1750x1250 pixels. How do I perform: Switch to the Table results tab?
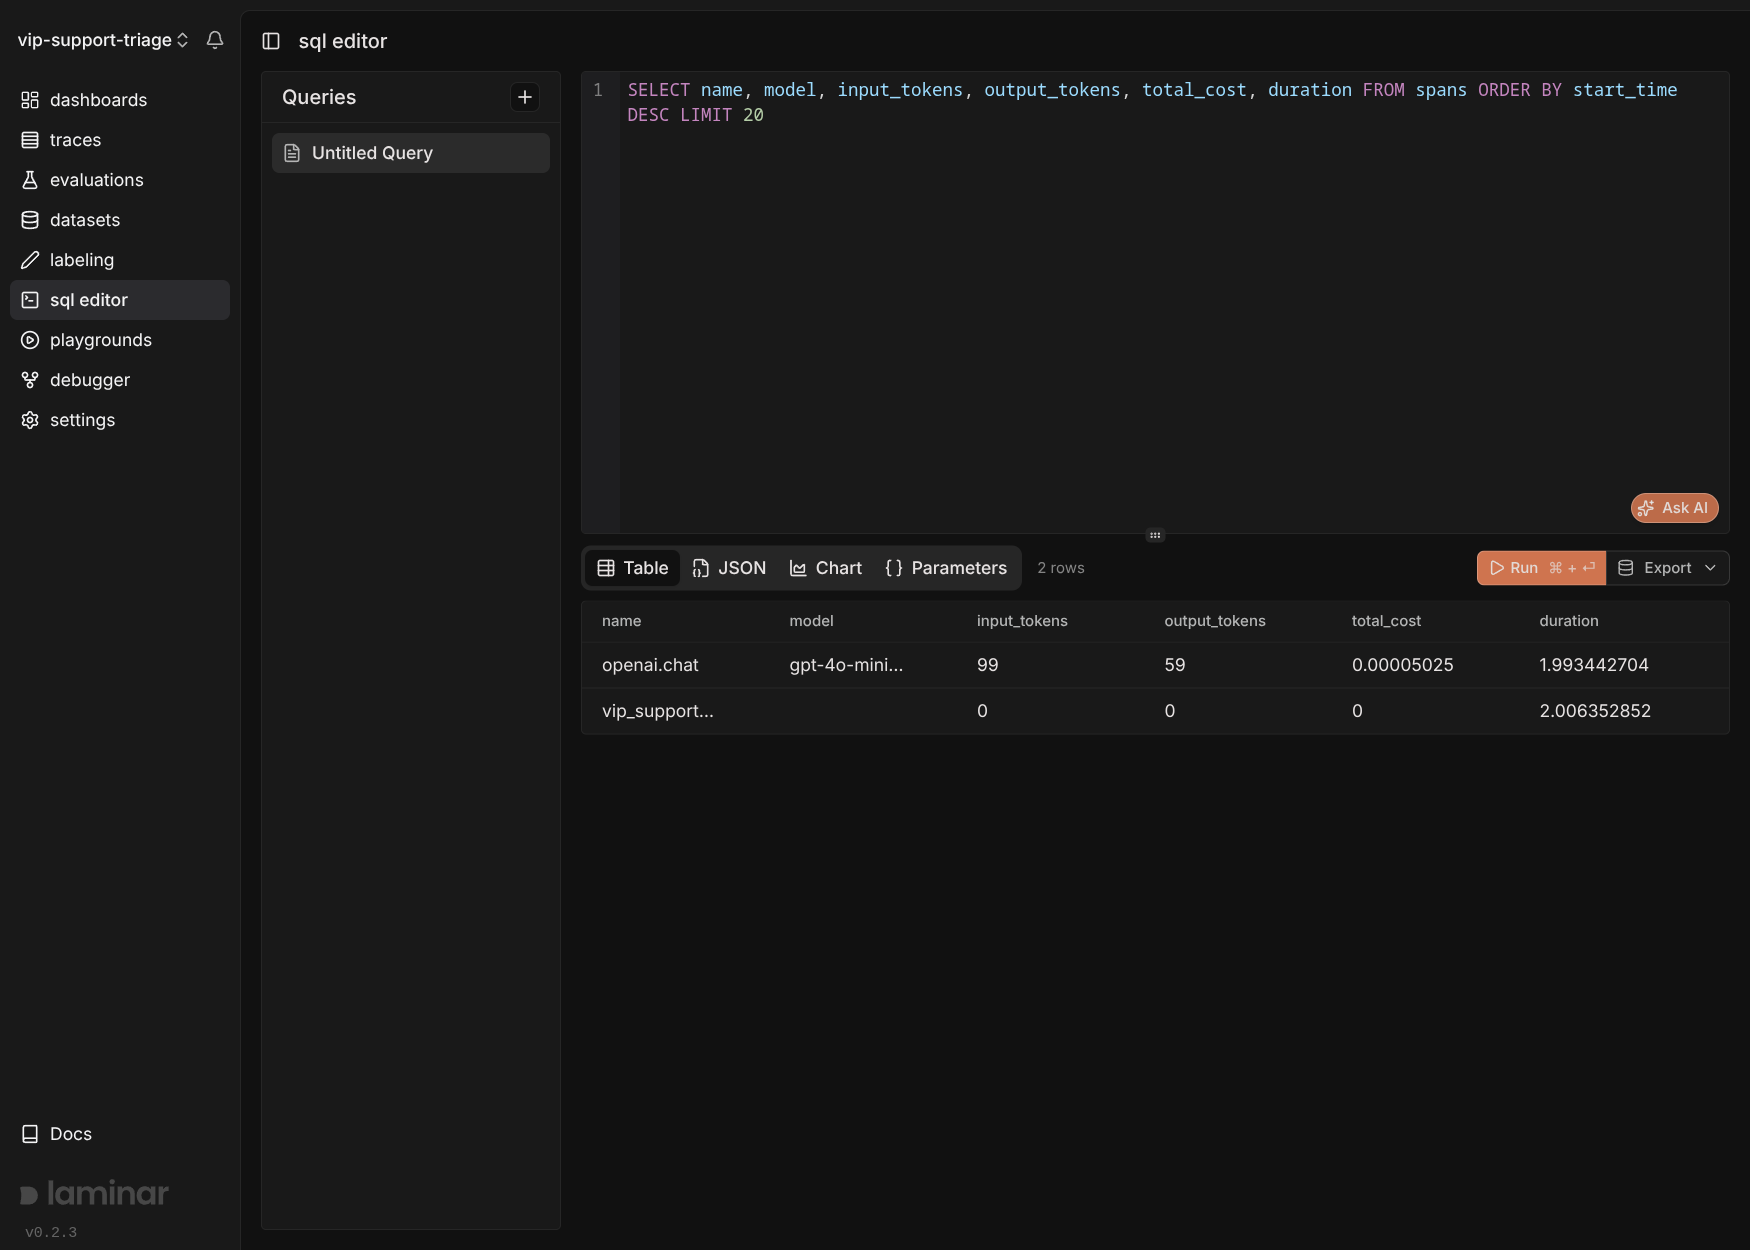tap(633, 568)
